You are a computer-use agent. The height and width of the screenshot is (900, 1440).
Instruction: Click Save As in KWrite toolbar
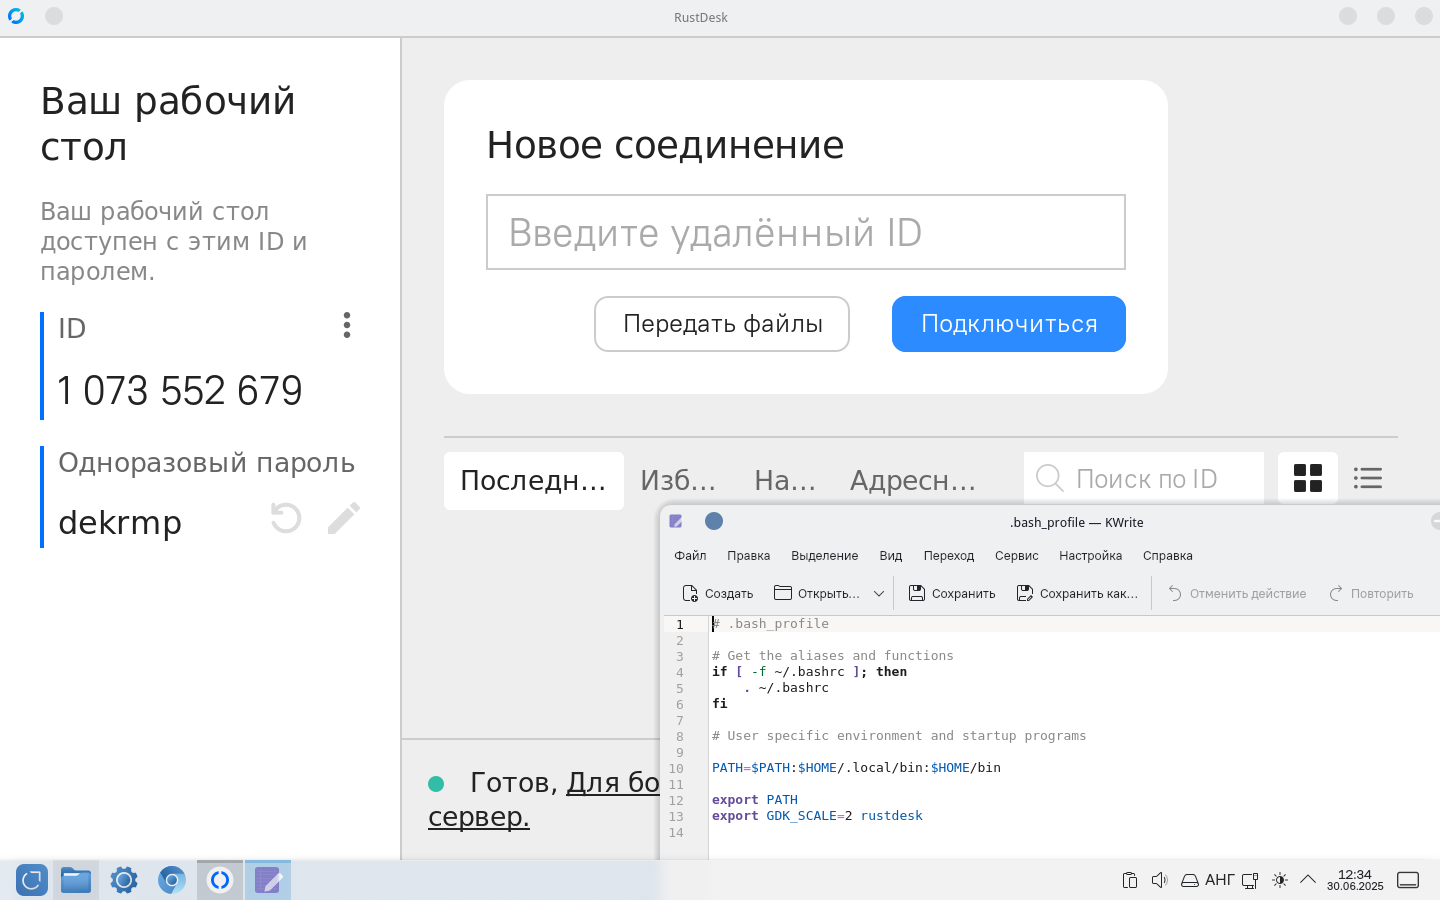1077,593
